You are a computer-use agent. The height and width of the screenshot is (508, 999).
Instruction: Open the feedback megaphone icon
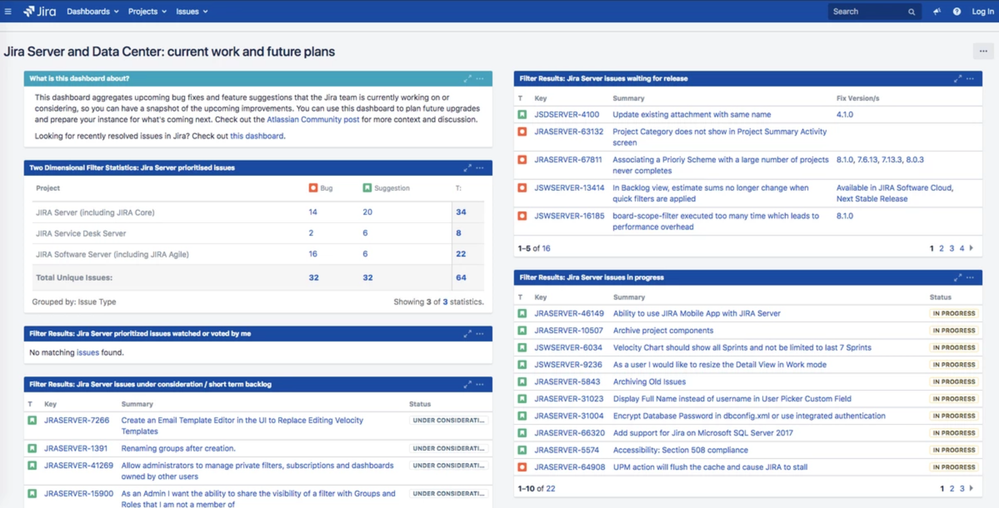[x=937, y=11]
